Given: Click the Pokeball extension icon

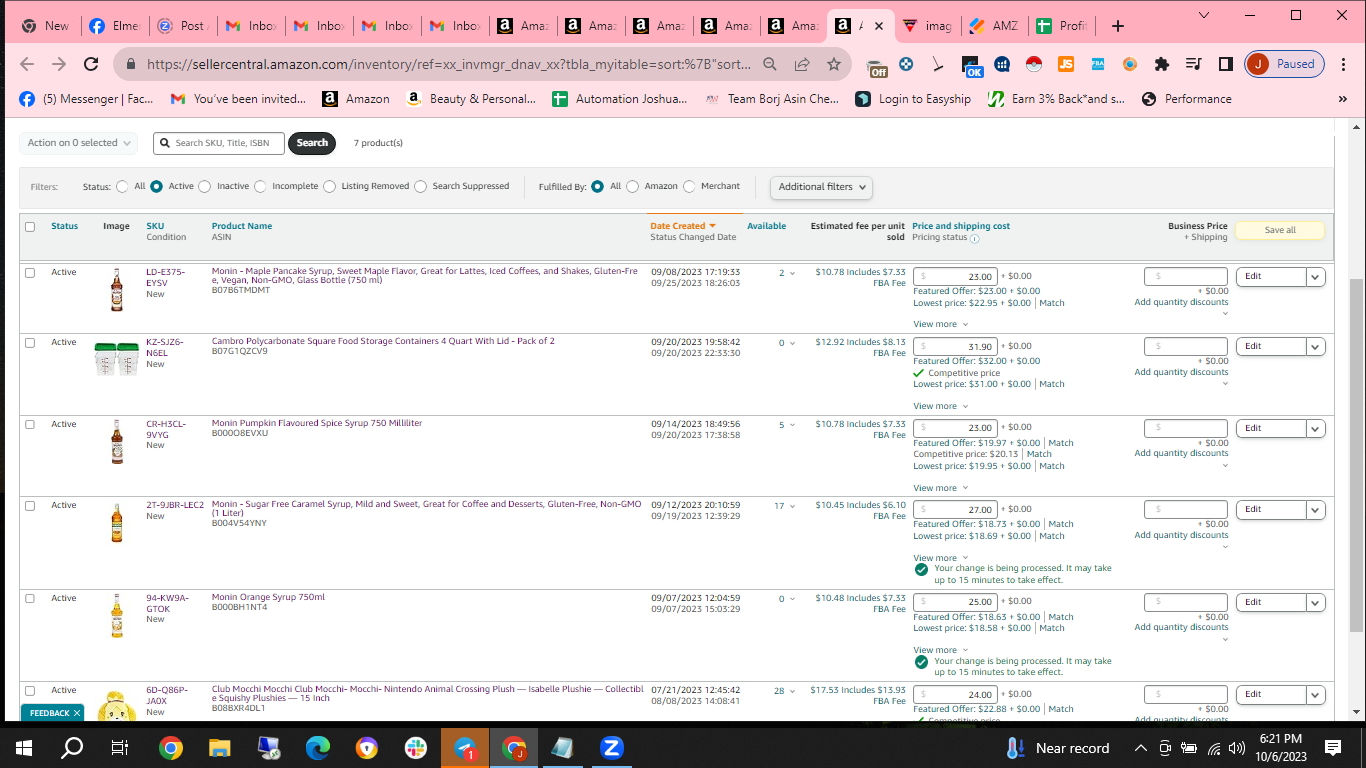Looking at the screenshot, I should click(x=1034, y=64).
